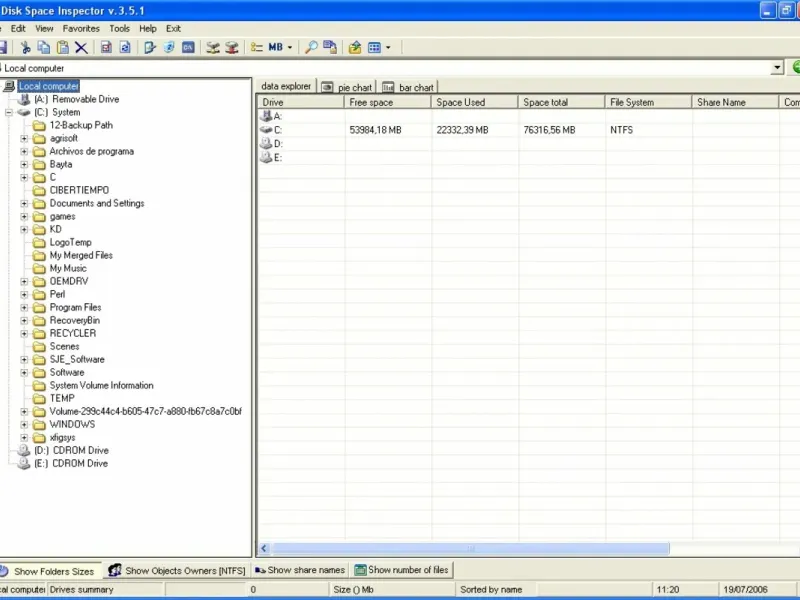The height and width of the screenshot is (600, 800).
Task: Select the C: drive row icon
Action: 266,130
